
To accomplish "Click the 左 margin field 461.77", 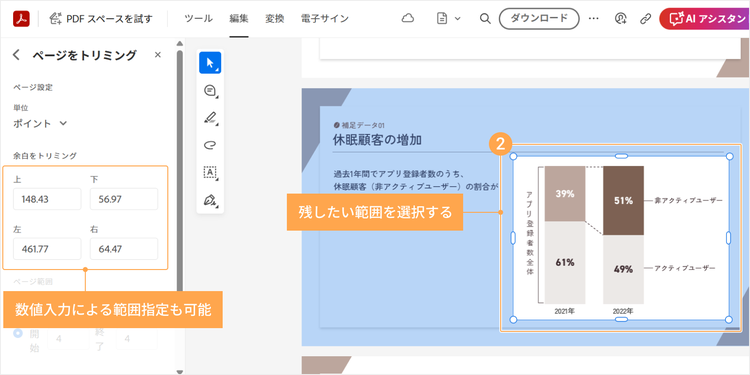I will click(47, 249).
